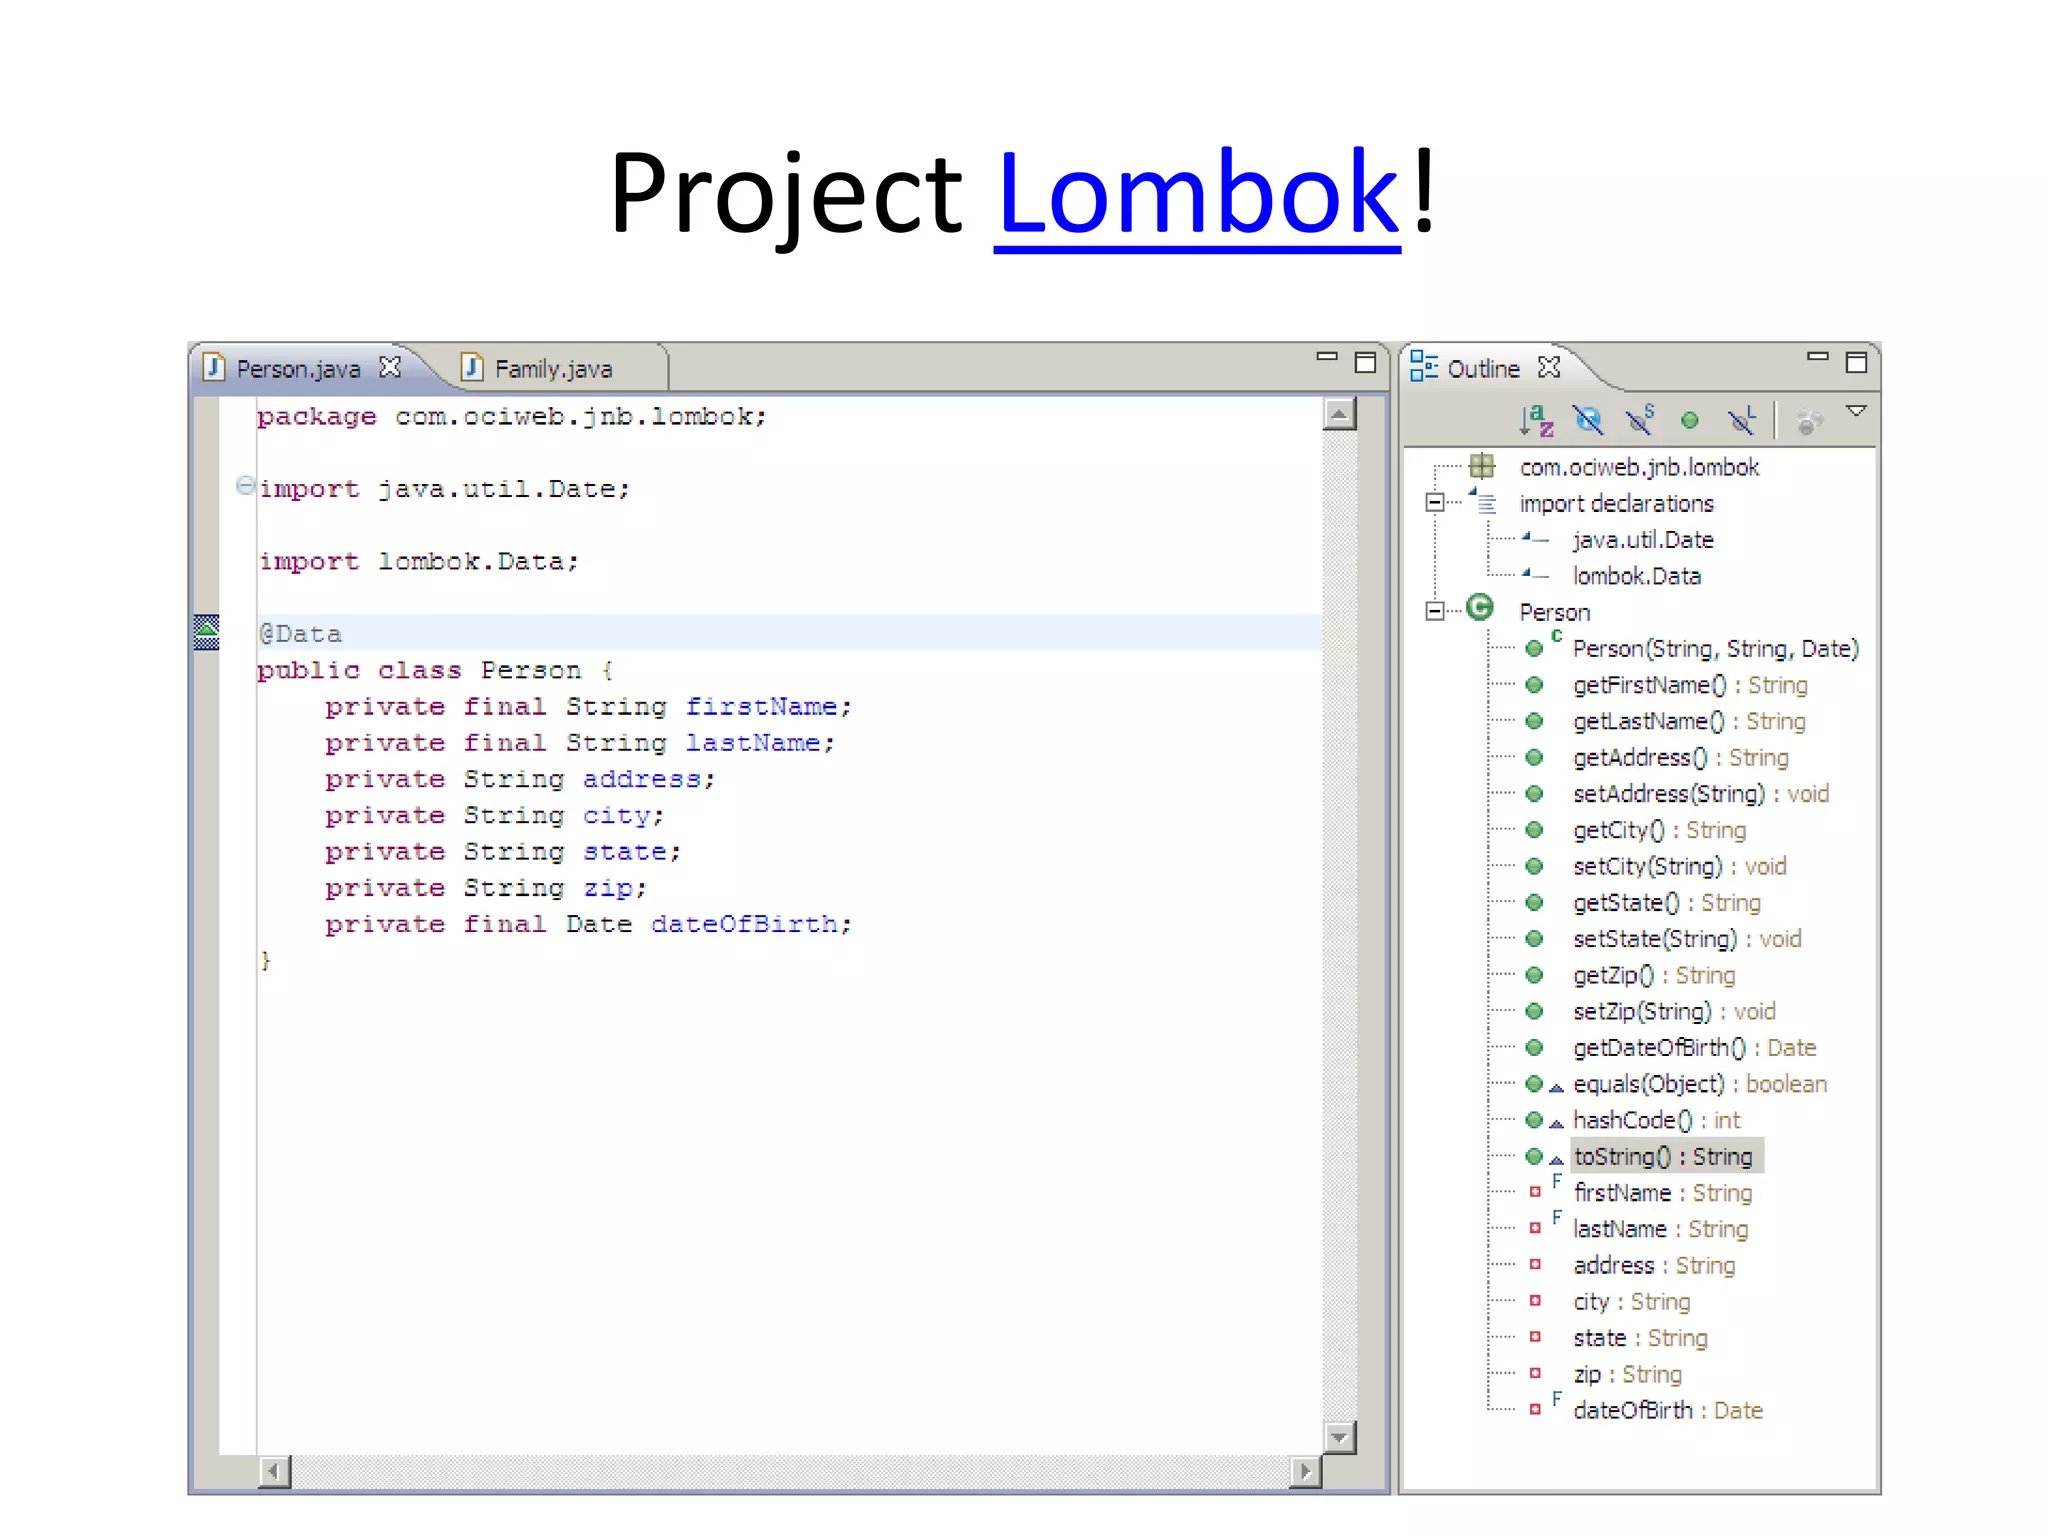The height and width of the screenshot is (1536, 2048).
Task: Select lombok.Data import in Outline
Action: click(x=1636, y=576)
